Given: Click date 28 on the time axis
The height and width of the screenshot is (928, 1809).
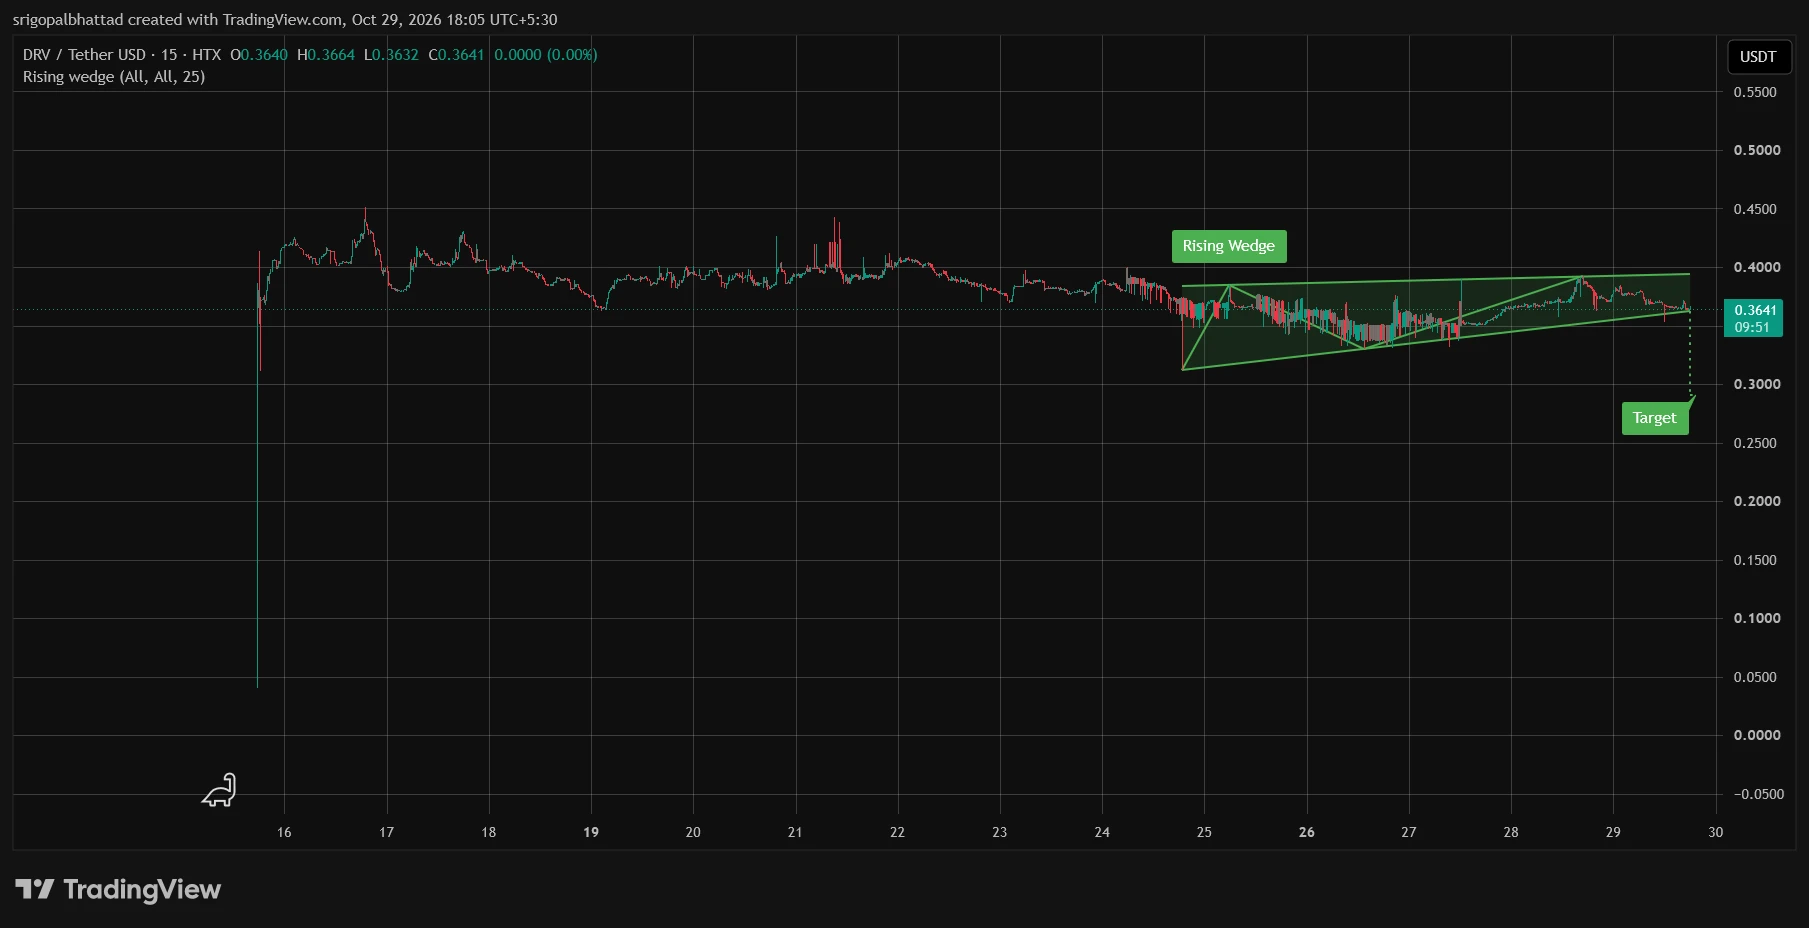Looking at the screenshot, I should click(1511, 832).
